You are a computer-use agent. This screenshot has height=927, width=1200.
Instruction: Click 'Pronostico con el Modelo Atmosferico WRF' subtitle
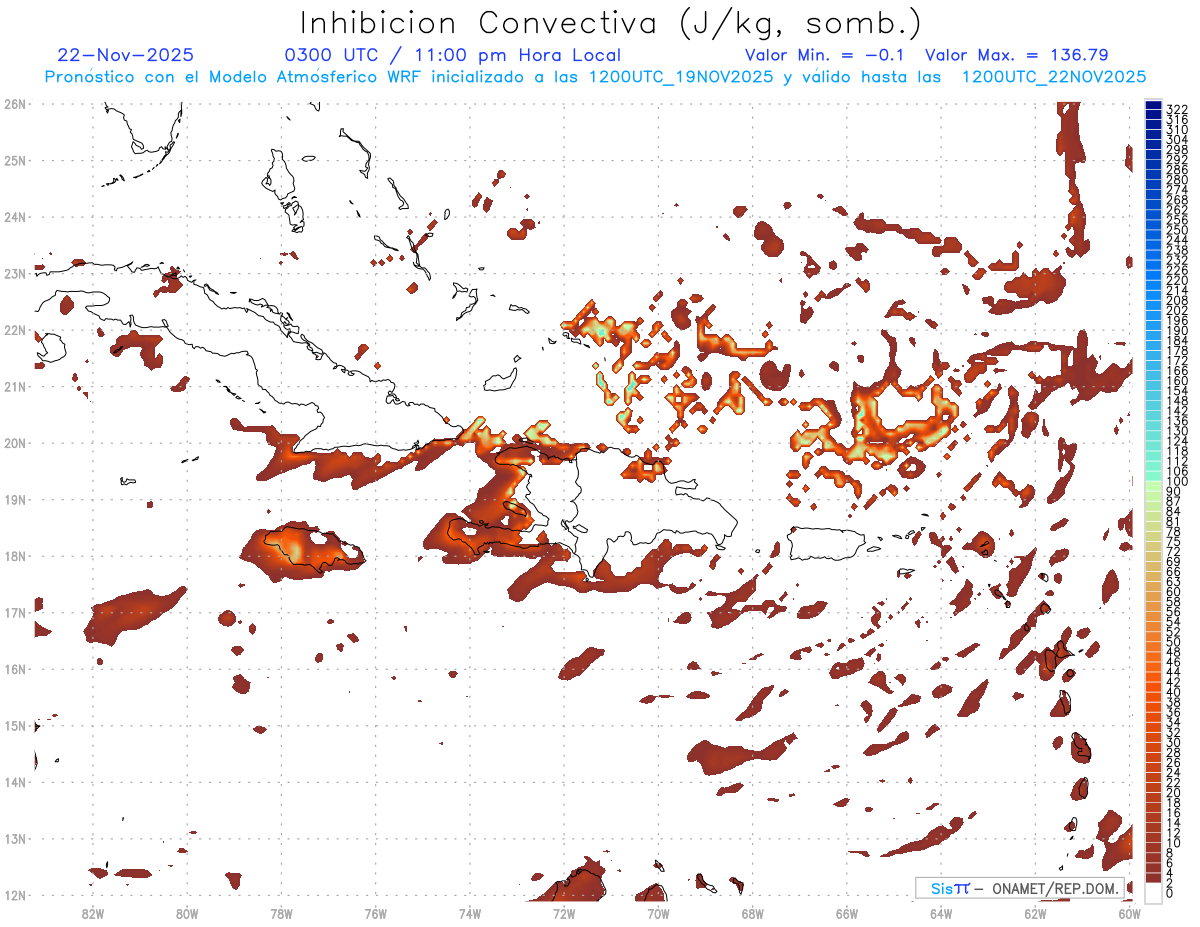point(233,77)
